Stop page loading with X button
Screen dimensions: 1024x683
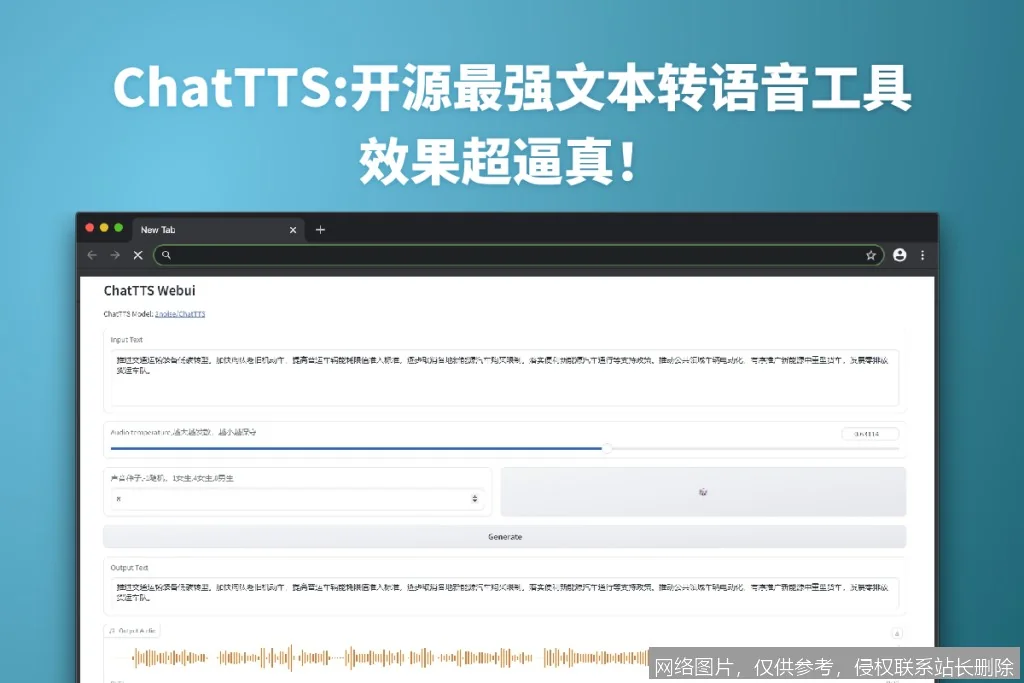[x=138, y=255]
